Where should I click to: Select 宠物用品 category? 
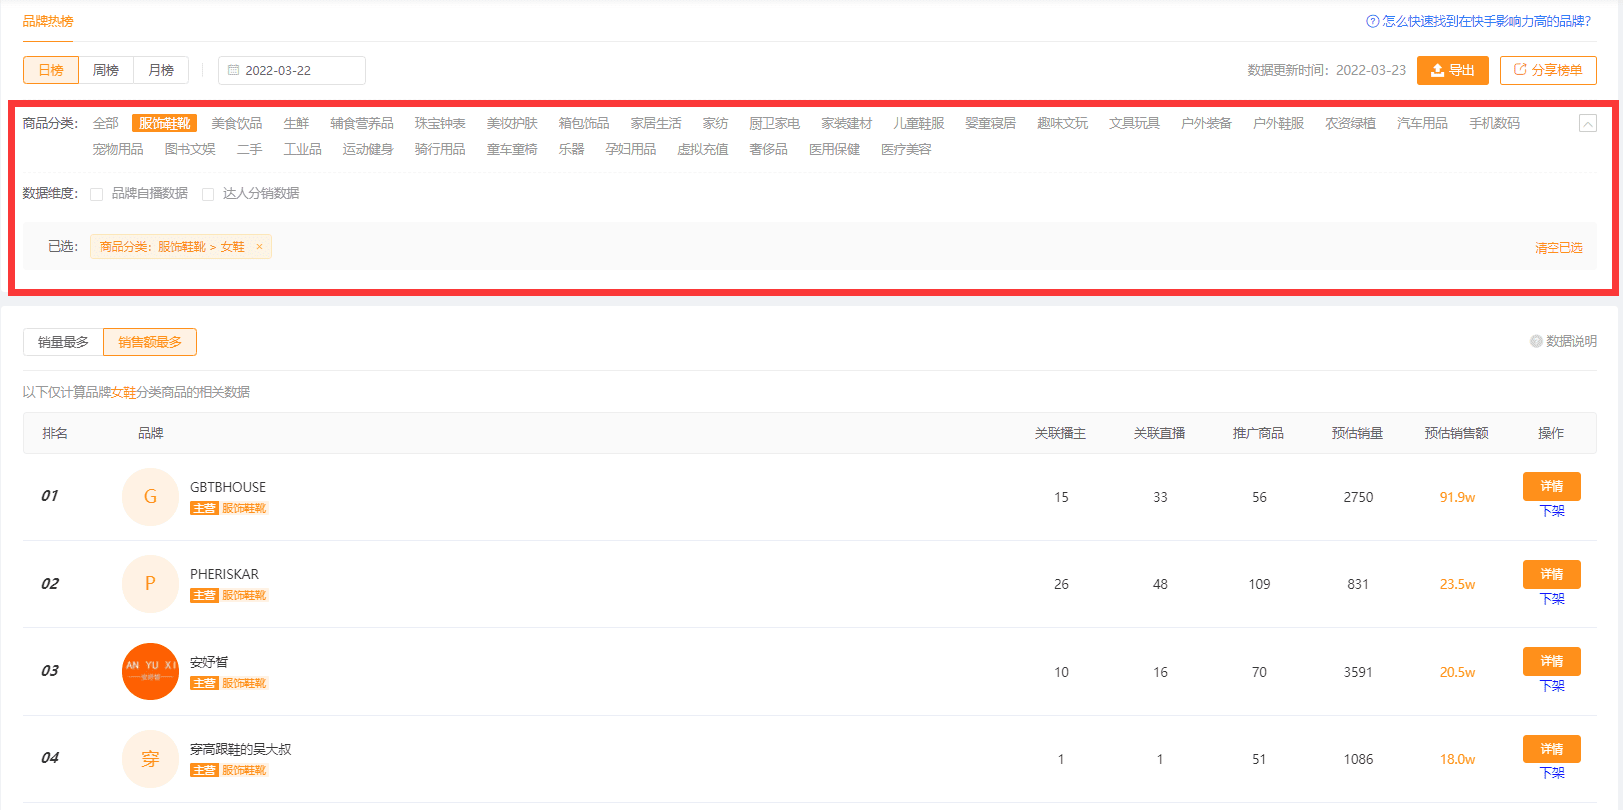pos(118,149)
